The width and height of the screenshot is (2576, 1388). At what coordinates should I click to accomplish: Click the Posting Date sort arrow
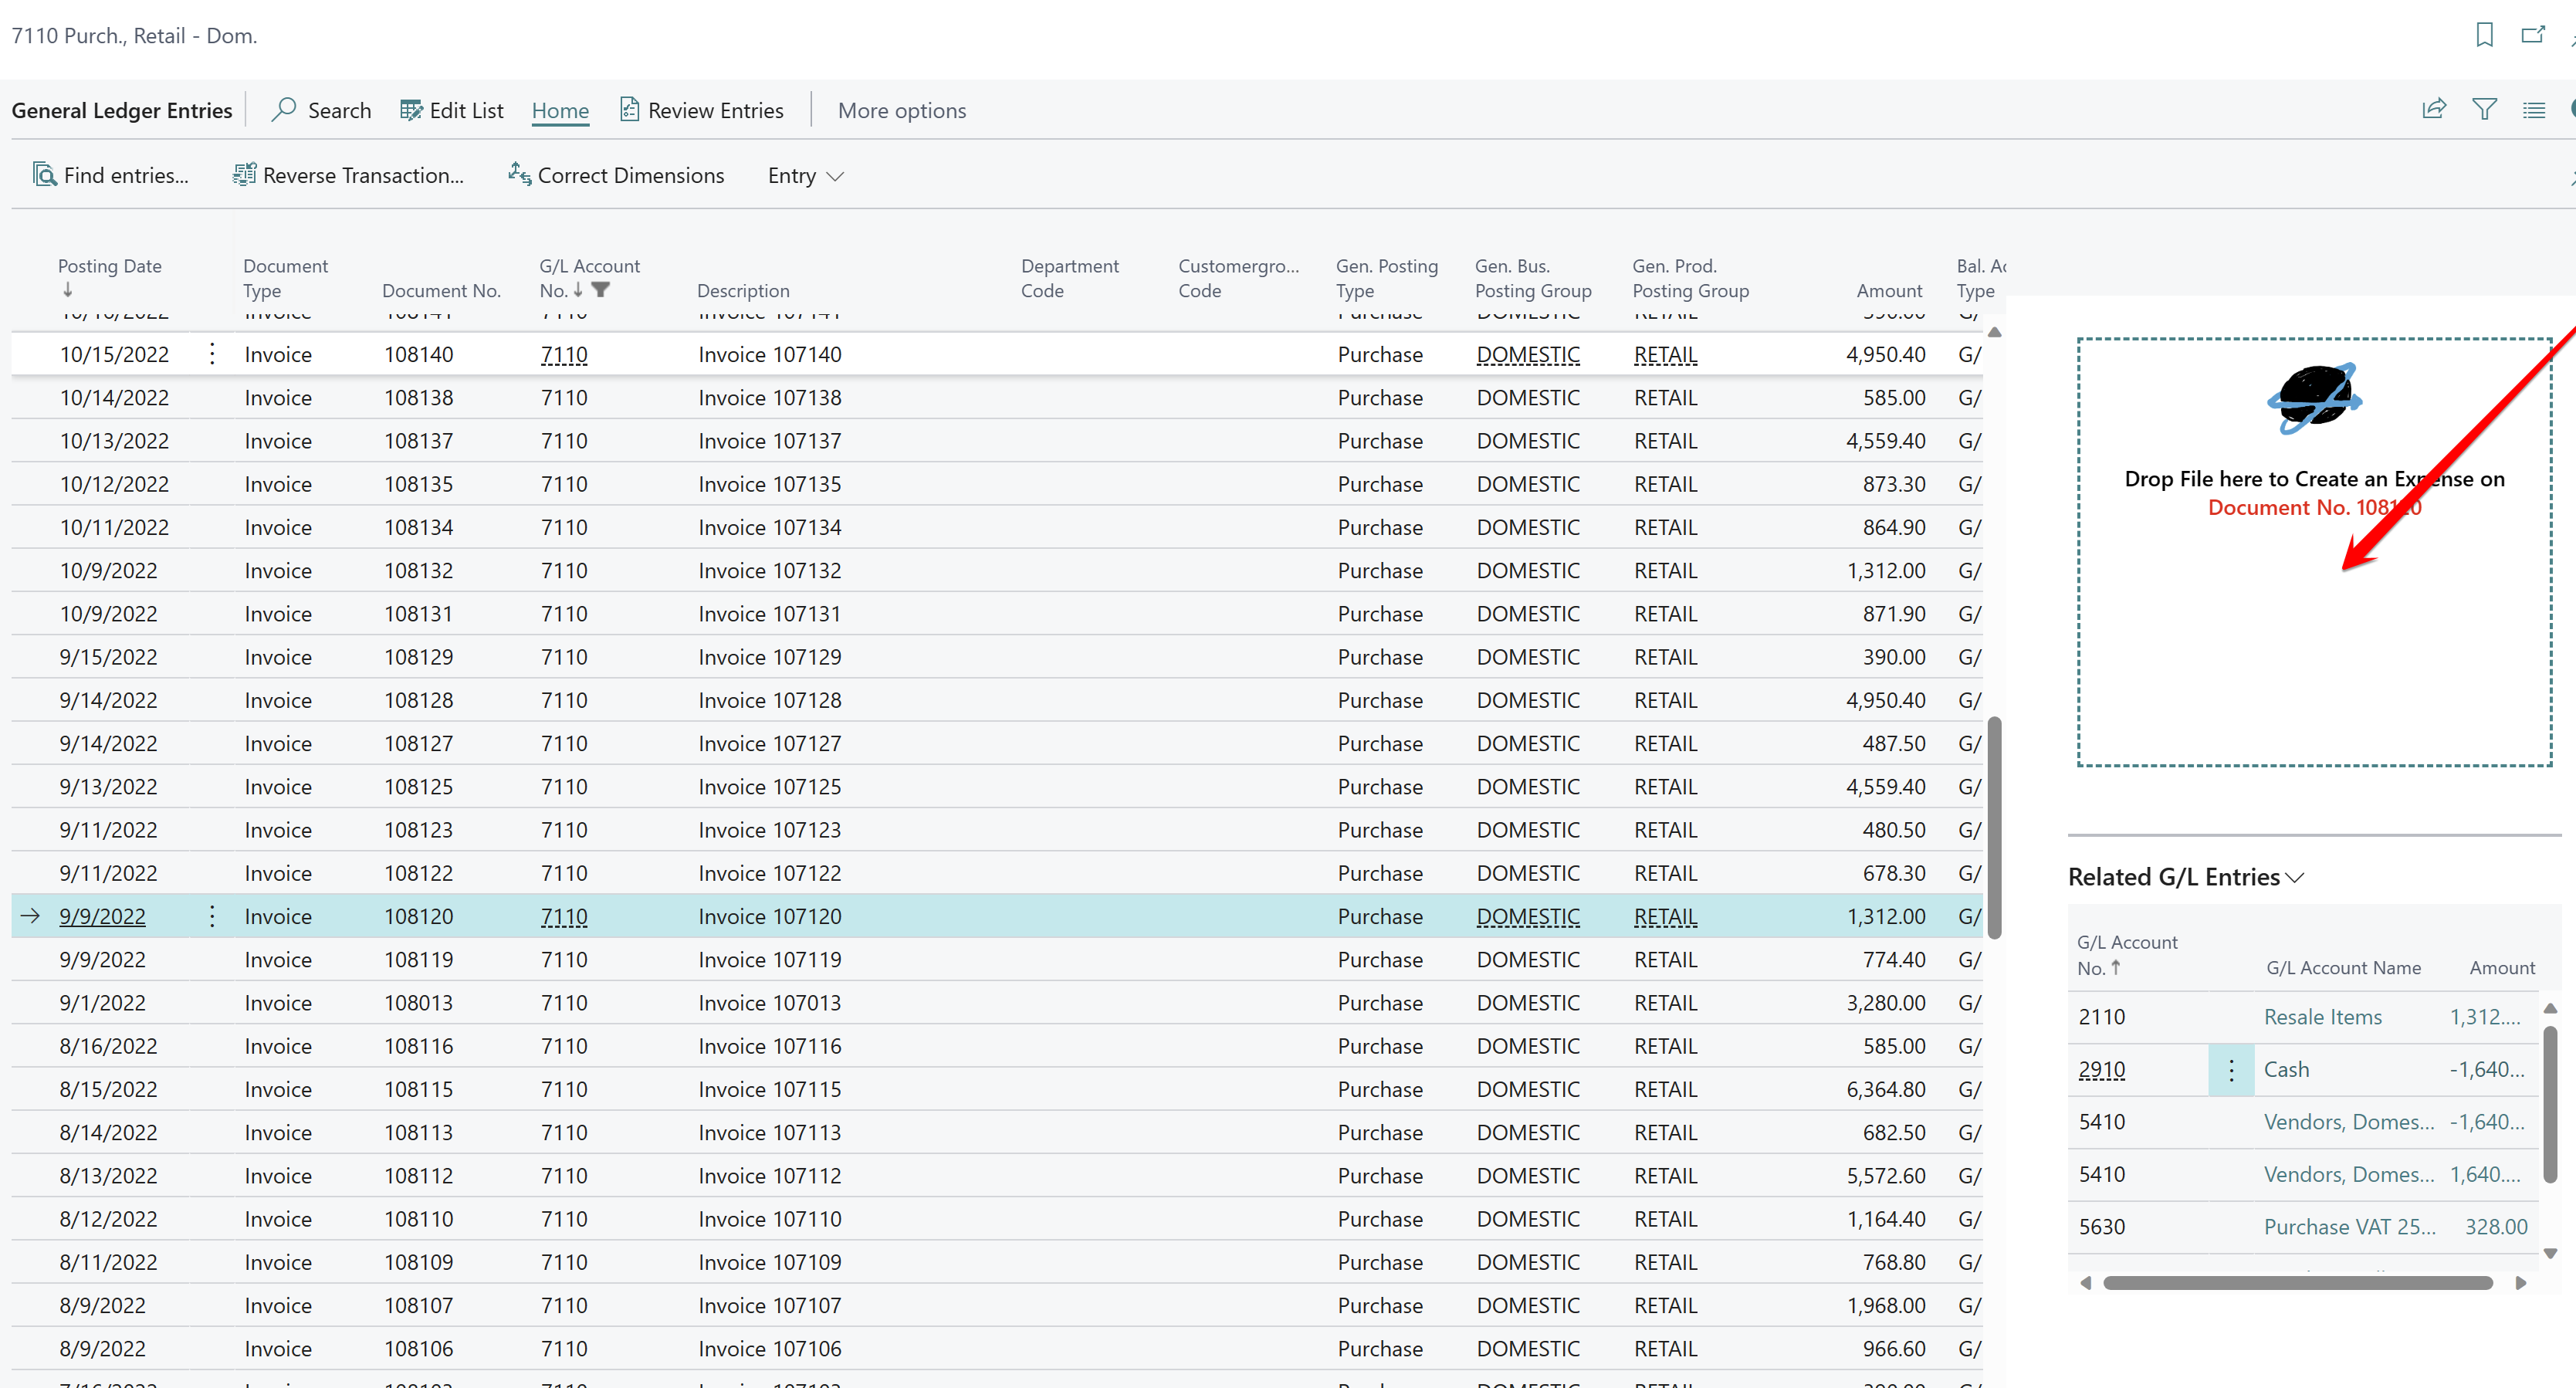point(68,290)
